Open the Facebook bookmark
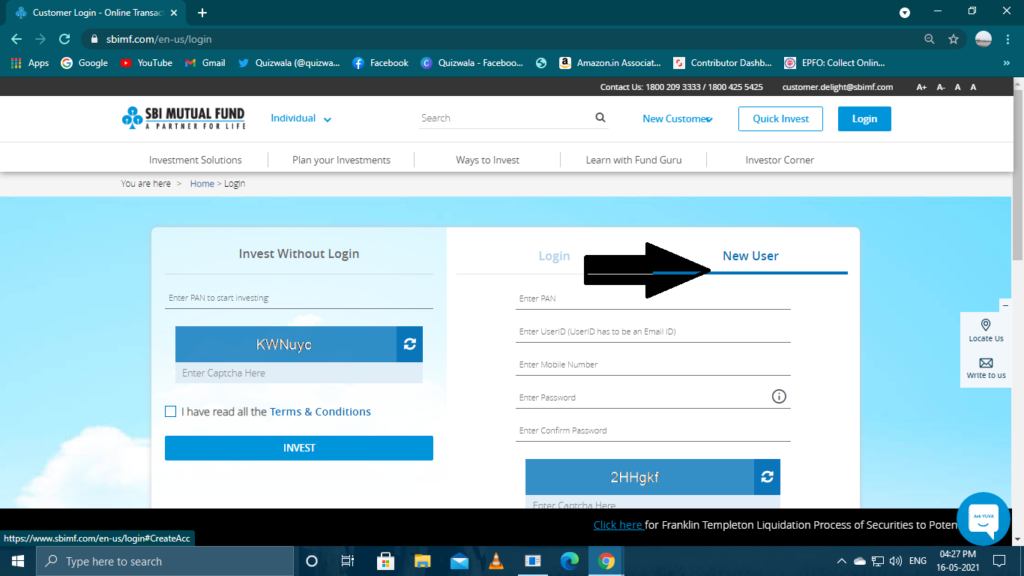 380,63
